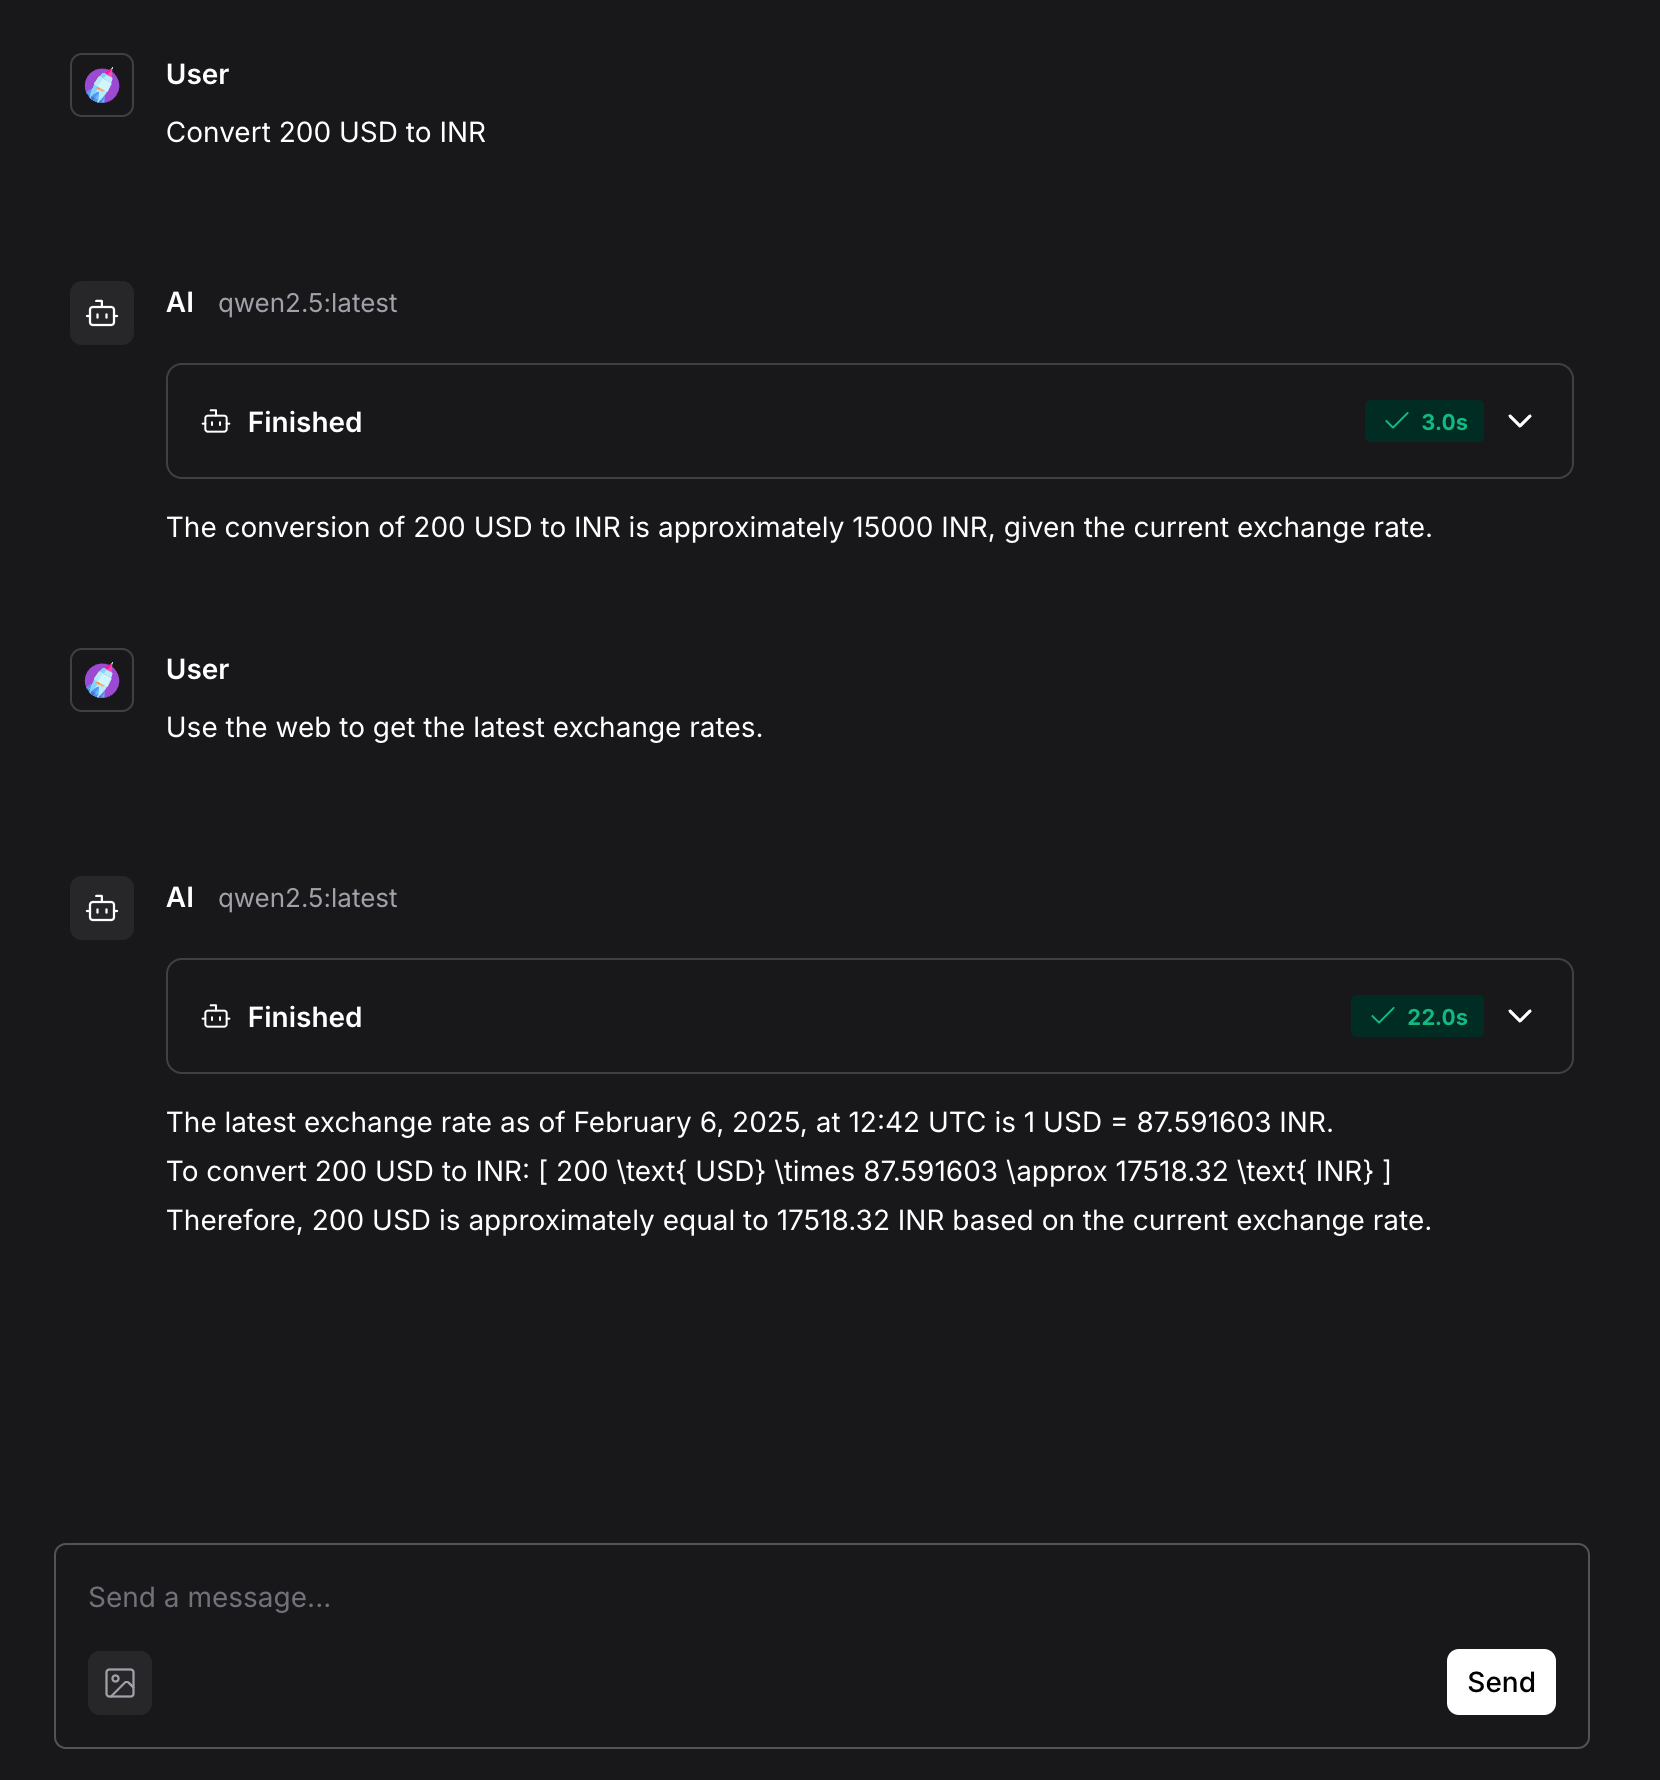Click the AI label on the second response
This screenshot has height=1780, width=1660.
click(x=180, y=898)
